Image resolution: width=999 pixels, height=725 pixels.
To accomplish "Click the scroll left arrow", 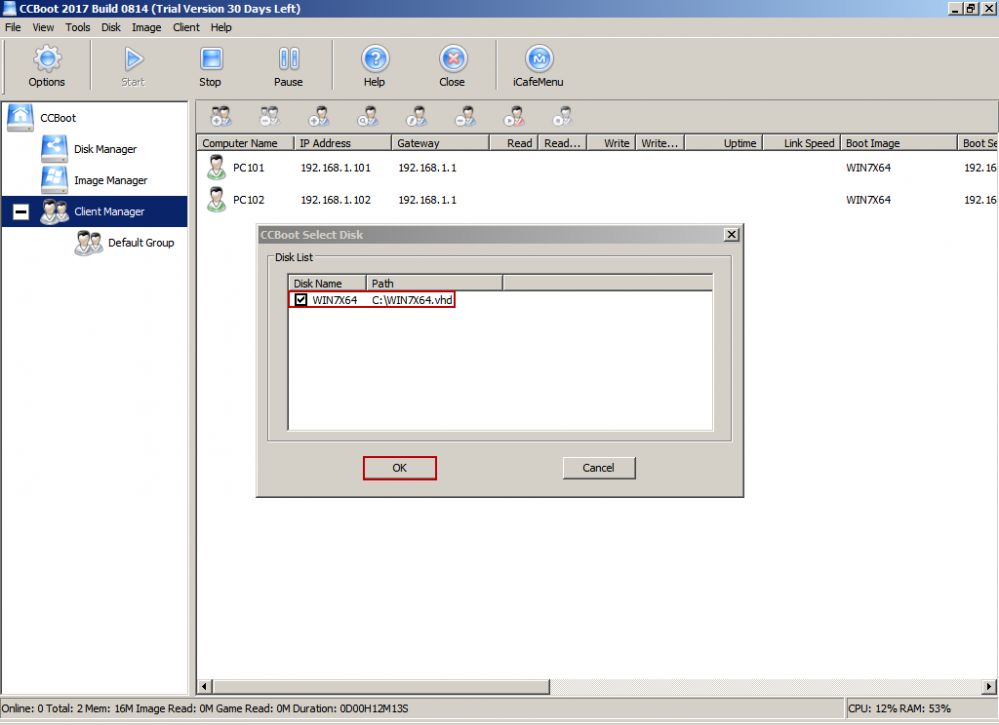I will click(x=205, y=687).
